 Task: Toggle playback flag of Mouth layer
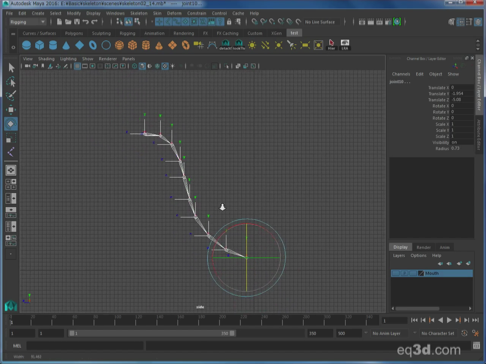pyautogui.click(x=404, y=273)
